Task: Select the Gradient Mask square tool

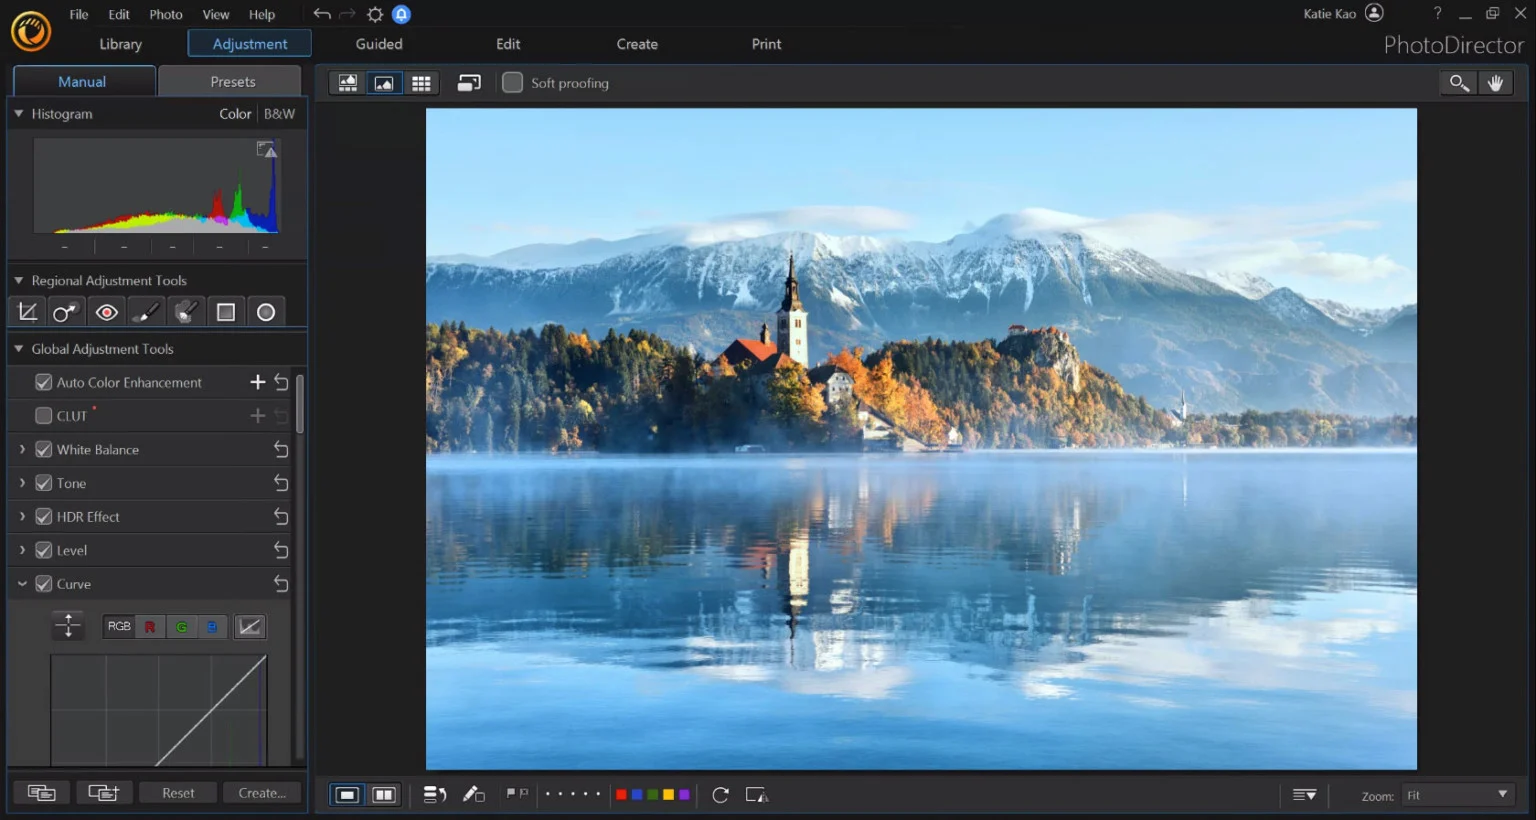Action: click(x=226, y=313)
